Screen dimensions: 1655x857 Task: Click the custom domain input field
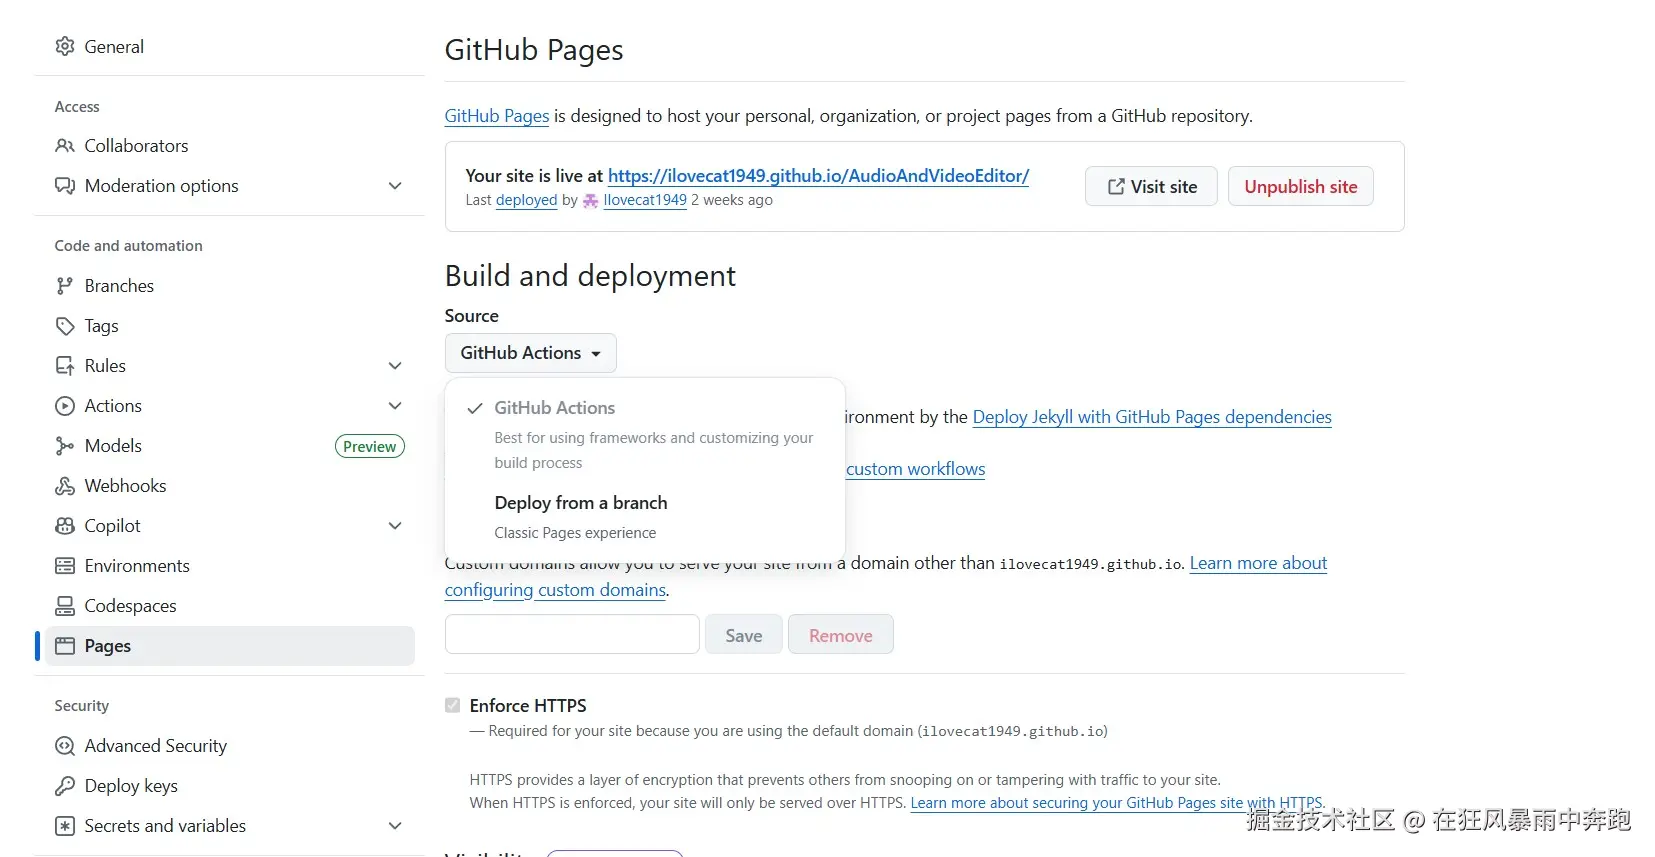(x=572, y=634)
